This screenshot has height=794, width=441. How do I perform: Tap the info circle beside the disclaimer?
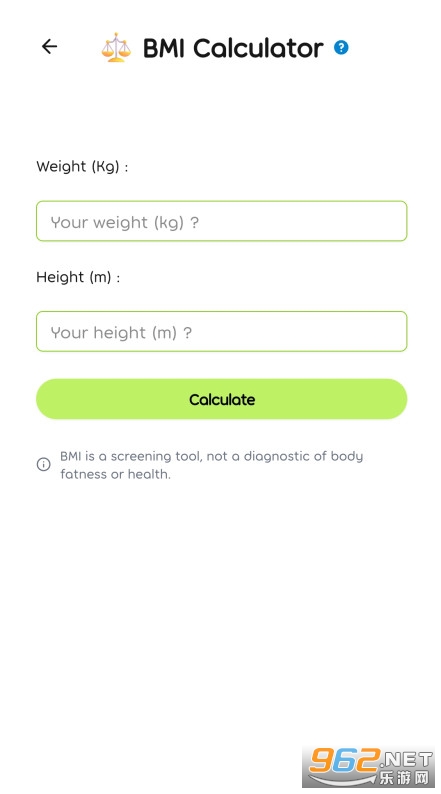[44, 464]
